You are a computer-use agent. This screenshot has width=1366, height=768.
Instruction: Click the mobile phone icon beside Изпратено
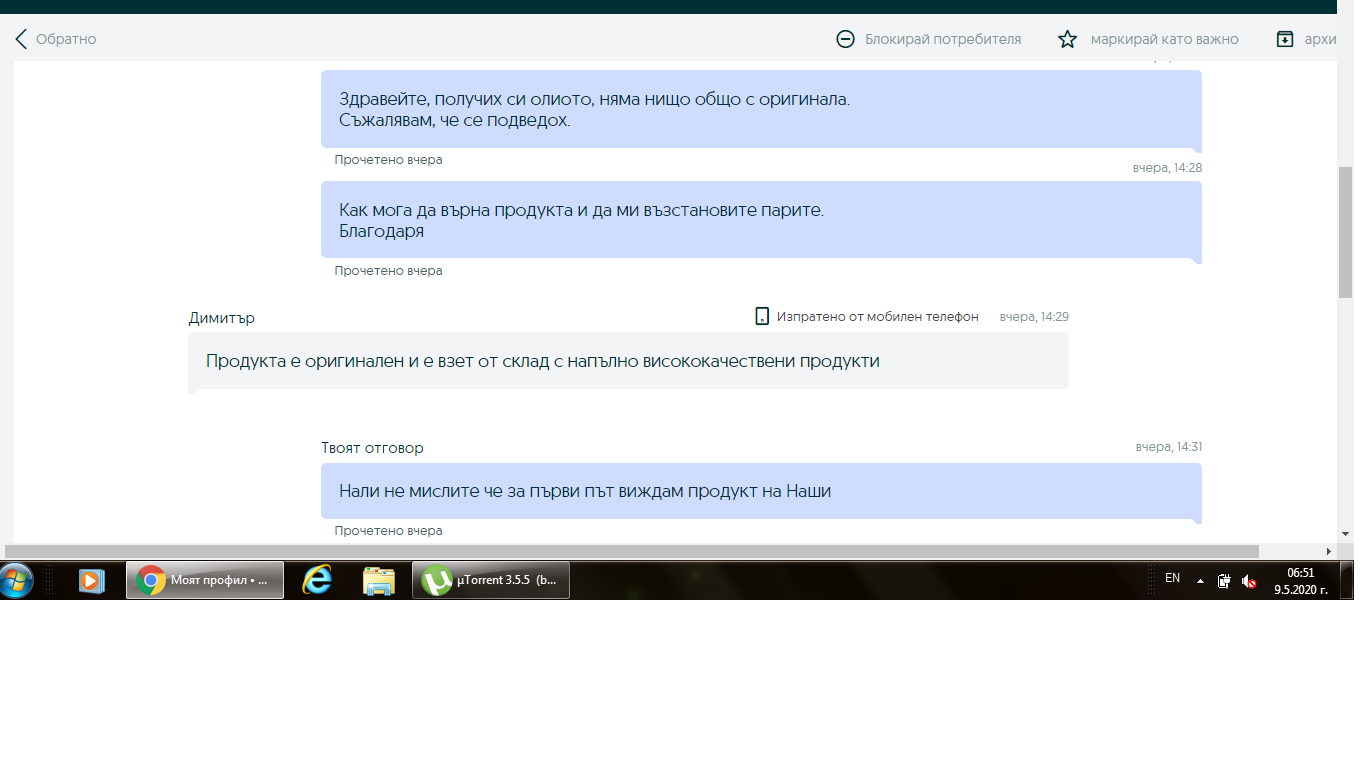pos(762,317)
